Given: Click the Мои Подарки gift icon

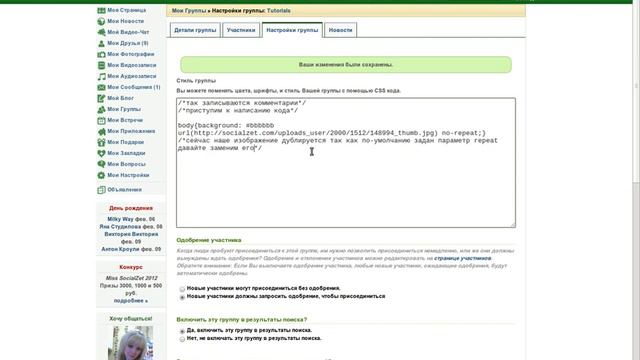Looking at the screenshot, I should [101, 142].
